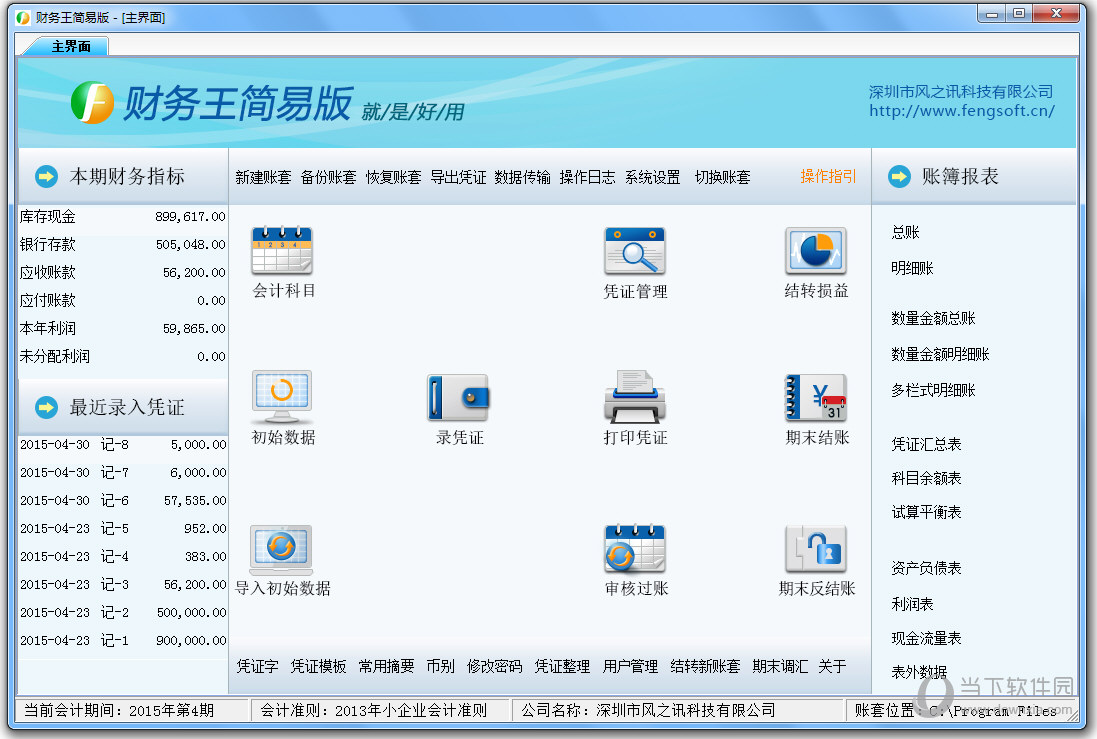Click 导出凭证 in the toolbar

pos(458,177)
